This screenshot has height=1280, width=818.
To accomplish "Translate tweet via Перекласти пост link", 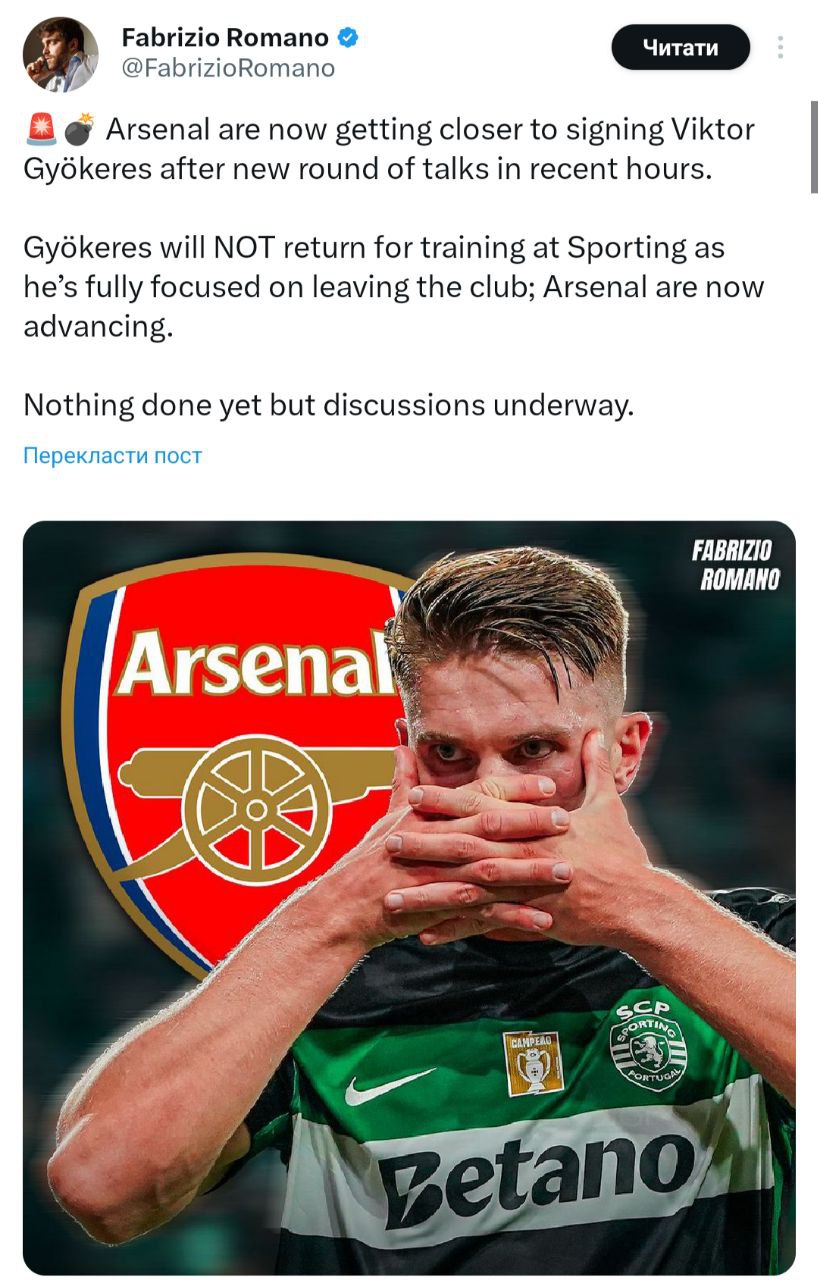I will click(112, 456).
